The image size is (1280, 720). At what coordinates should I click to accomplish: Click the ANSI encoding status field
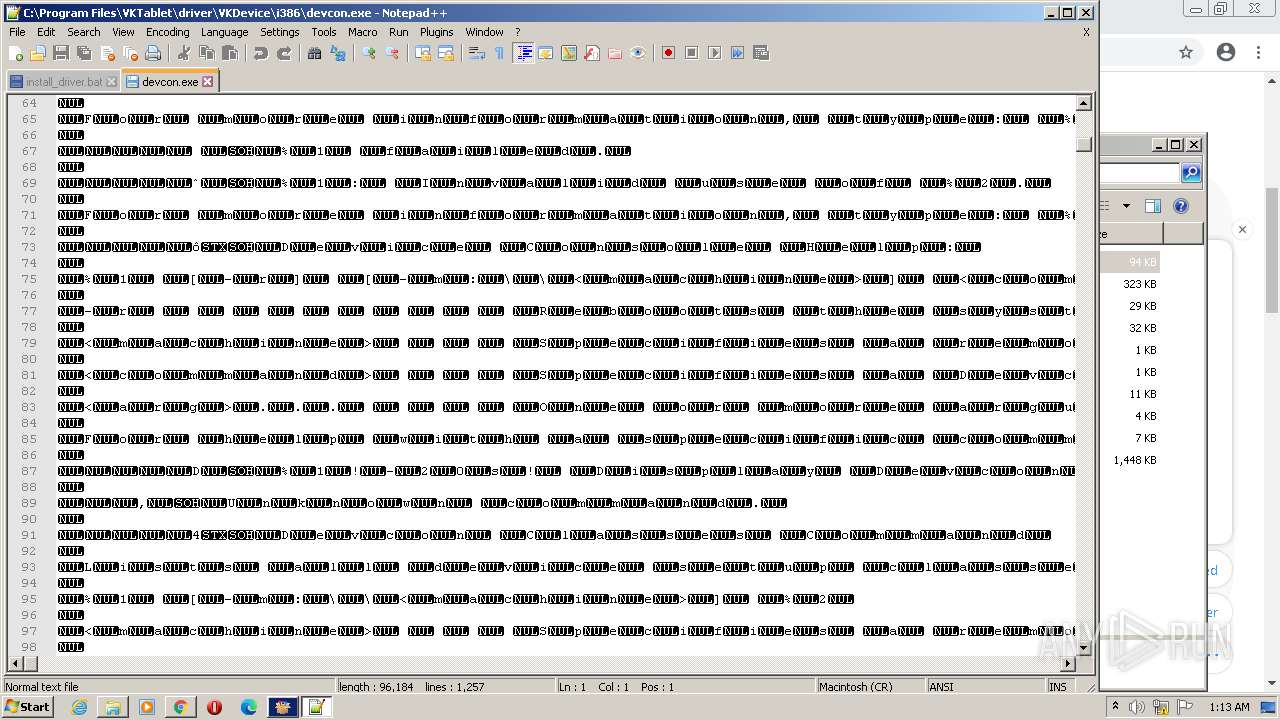click(x=985, y=687)
